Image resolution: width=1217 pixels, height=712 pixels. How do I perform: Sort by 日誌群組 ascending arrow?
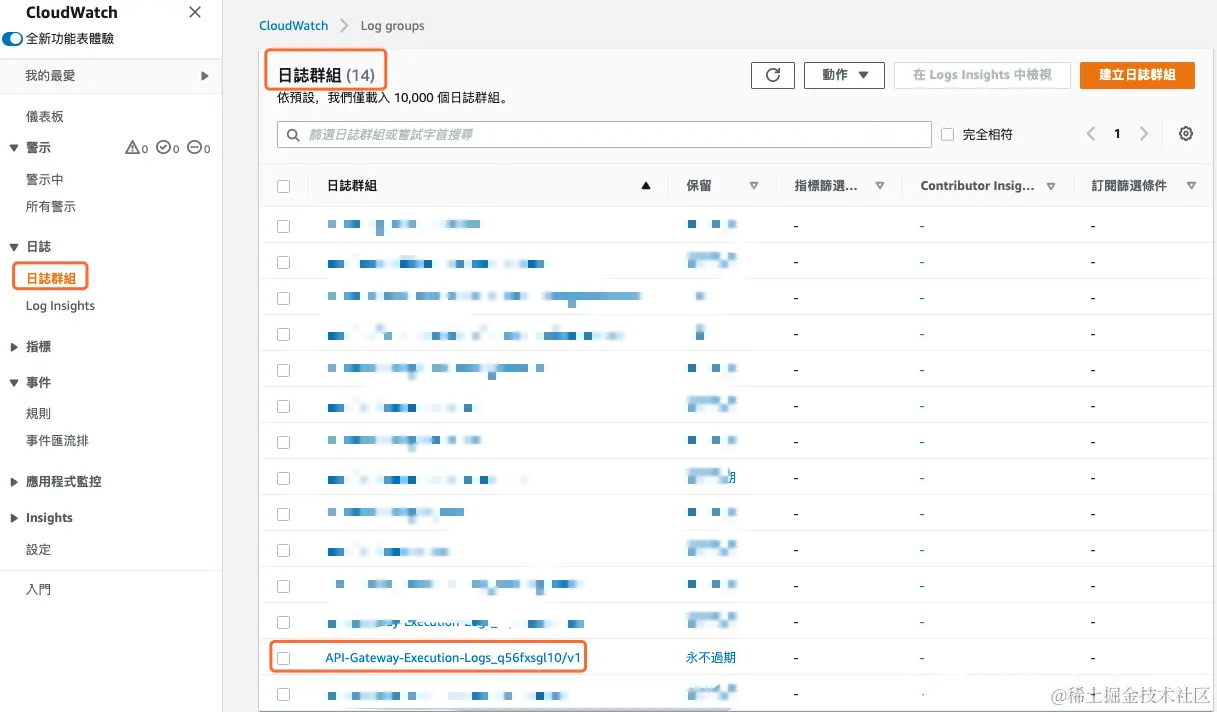(x=646, y=186)
